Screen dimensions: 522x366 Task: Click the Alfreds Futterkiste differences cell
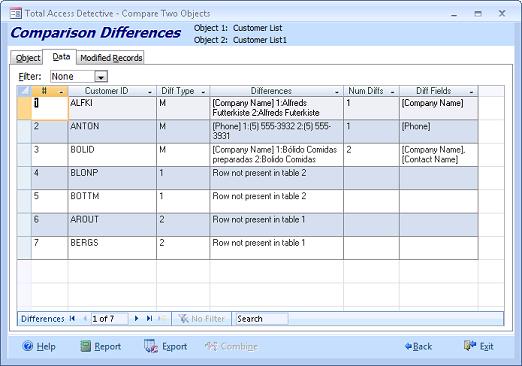click(x=276, y=108)
